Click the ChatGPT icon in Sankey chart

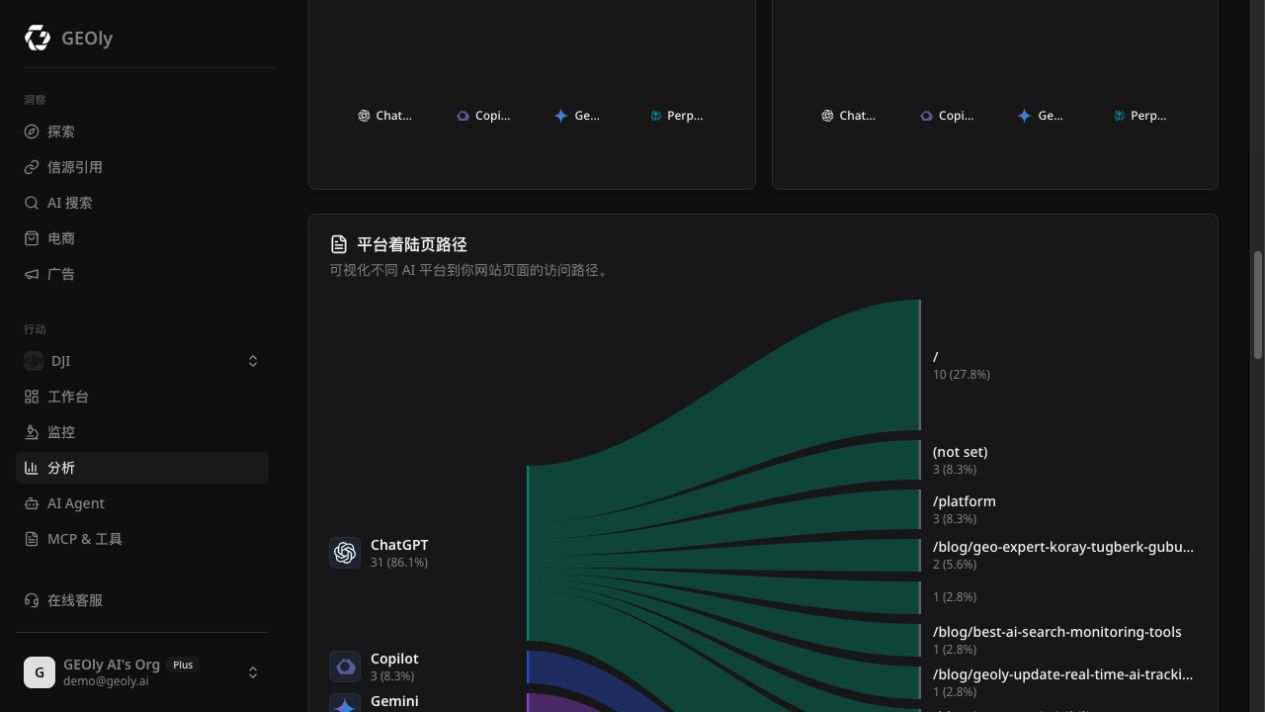(x=345, y=553)
